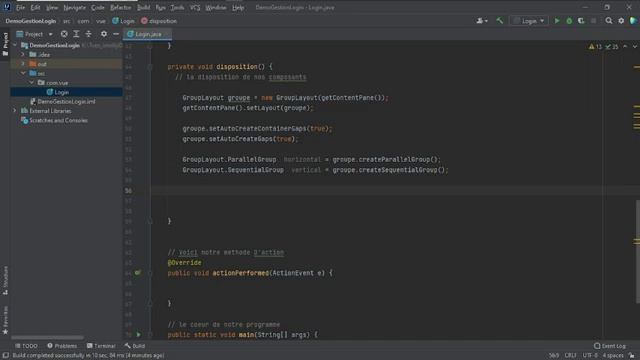This screenshot has height=360, width=640.
Task: Click the user account icon dropdown
Action: tap(482, 20)
